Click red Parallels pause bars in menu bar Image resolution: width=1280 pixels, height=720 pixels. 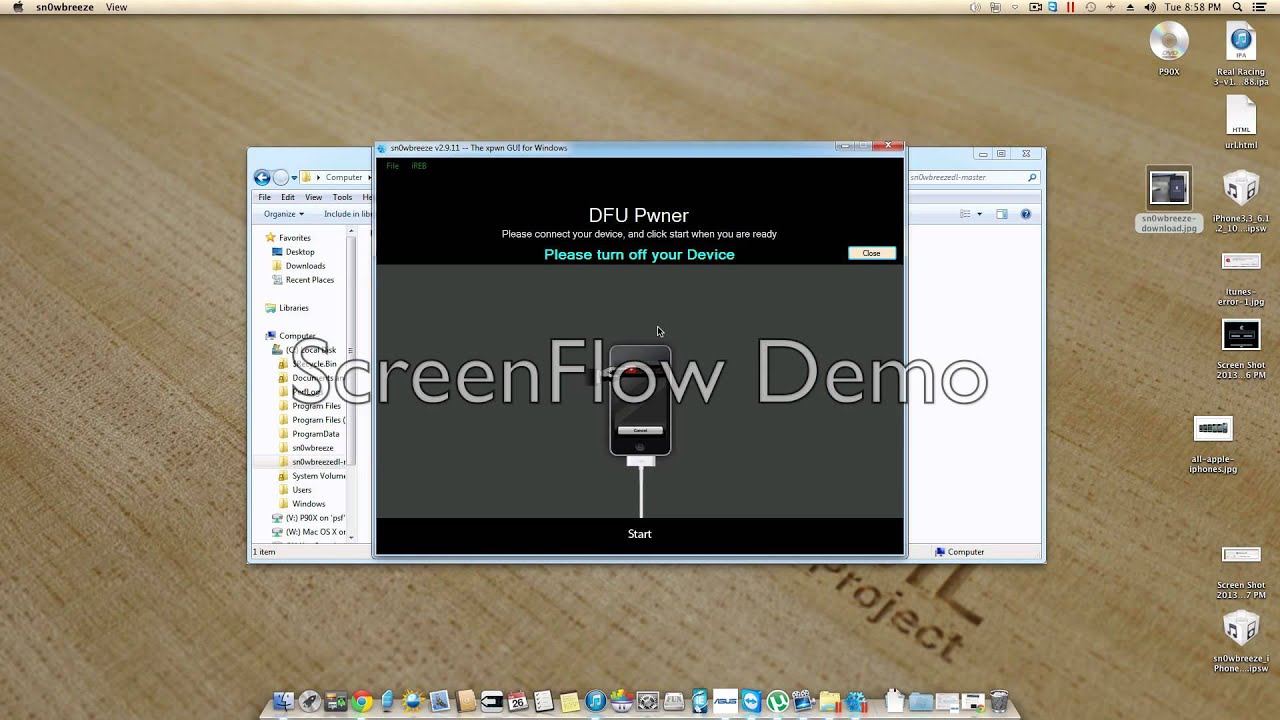1070,7
